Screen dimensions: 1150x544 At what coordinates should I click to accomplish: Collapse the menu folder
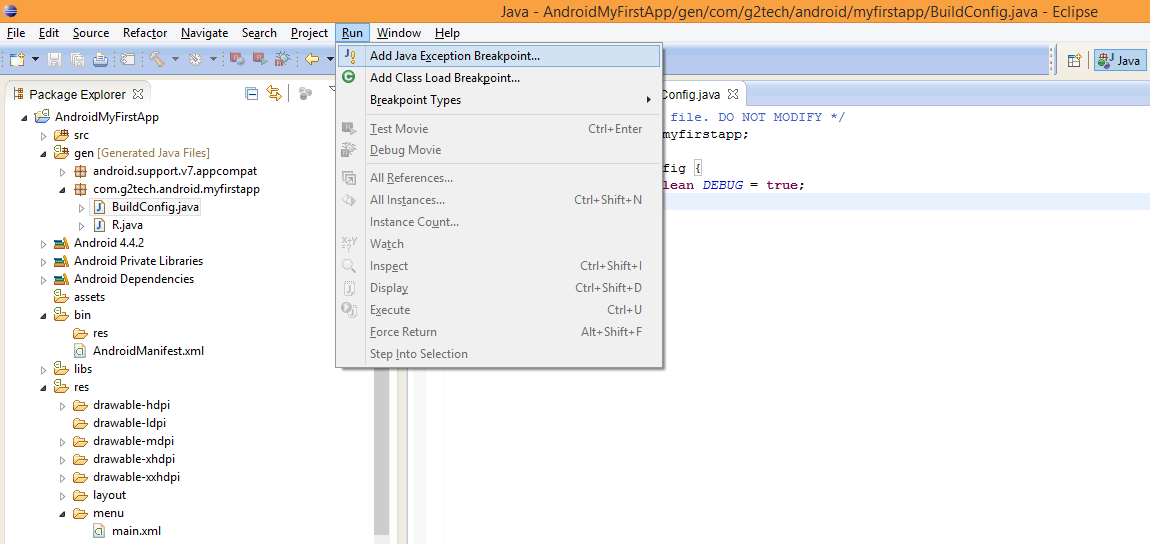pos(62,514)
